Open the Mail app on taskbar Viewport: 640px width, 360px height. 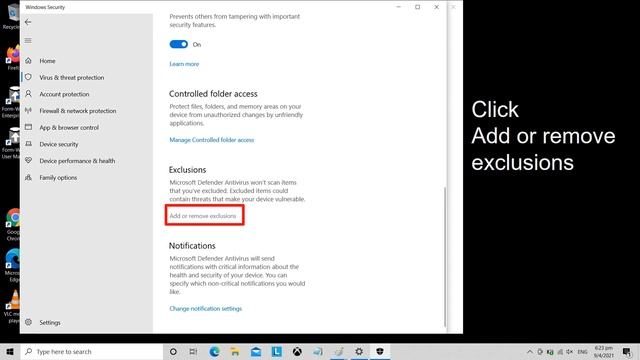pos(256,351)
